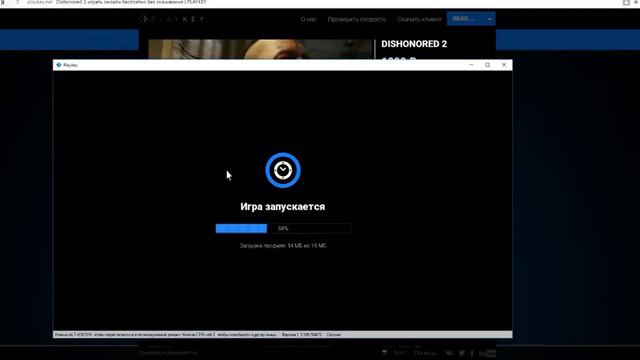The image size is (640, 360).
Task: Close the Playkey client window
Action: (504, 65)
